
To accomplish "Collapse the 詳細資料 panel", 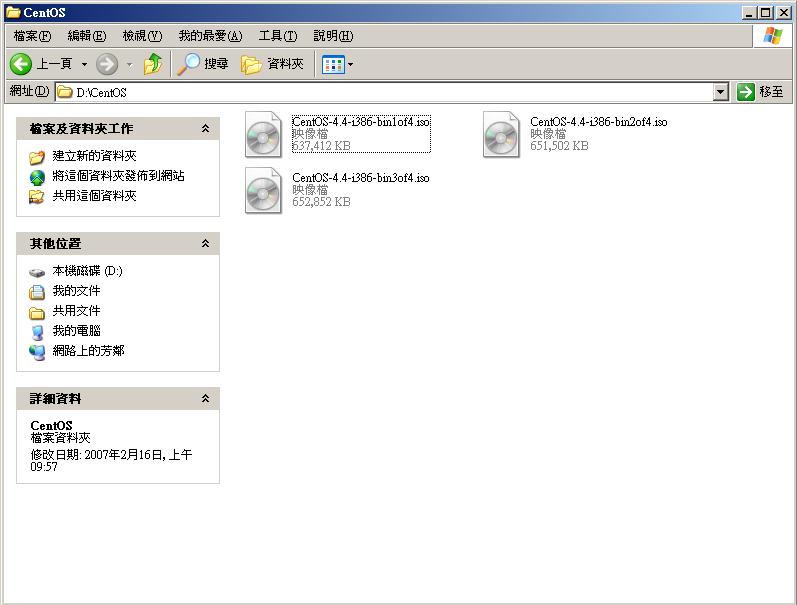I will point(205,399).
